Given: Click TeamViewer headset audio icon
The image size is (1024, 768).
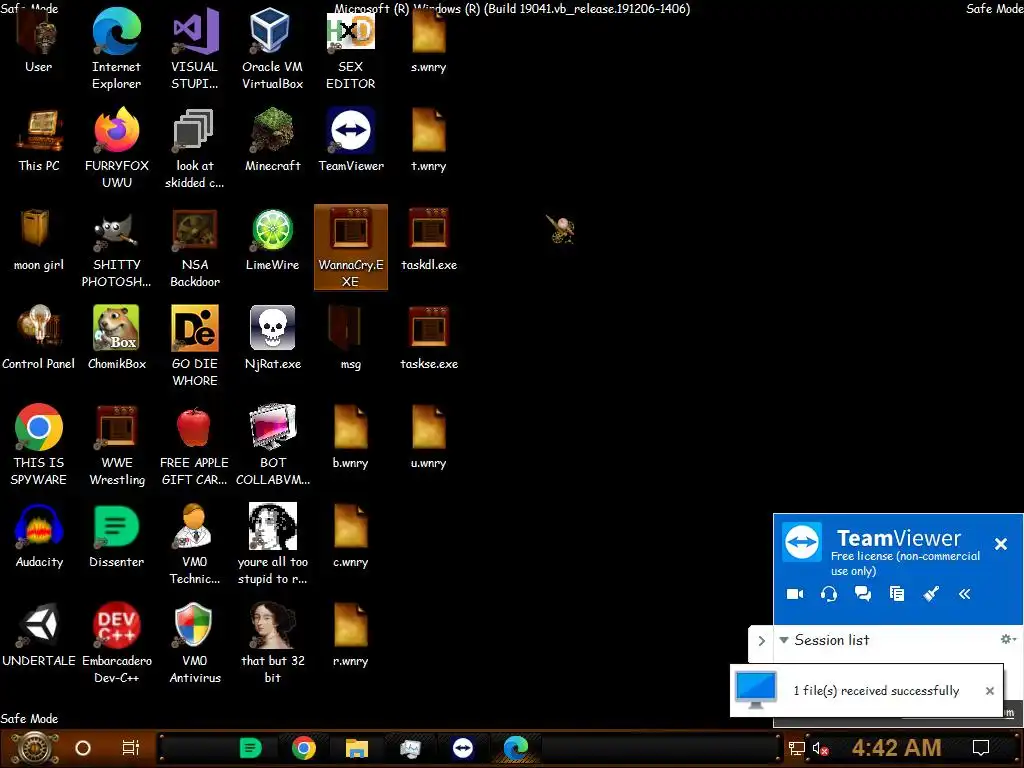Looking at the screenshot, I should pos(829,594).
